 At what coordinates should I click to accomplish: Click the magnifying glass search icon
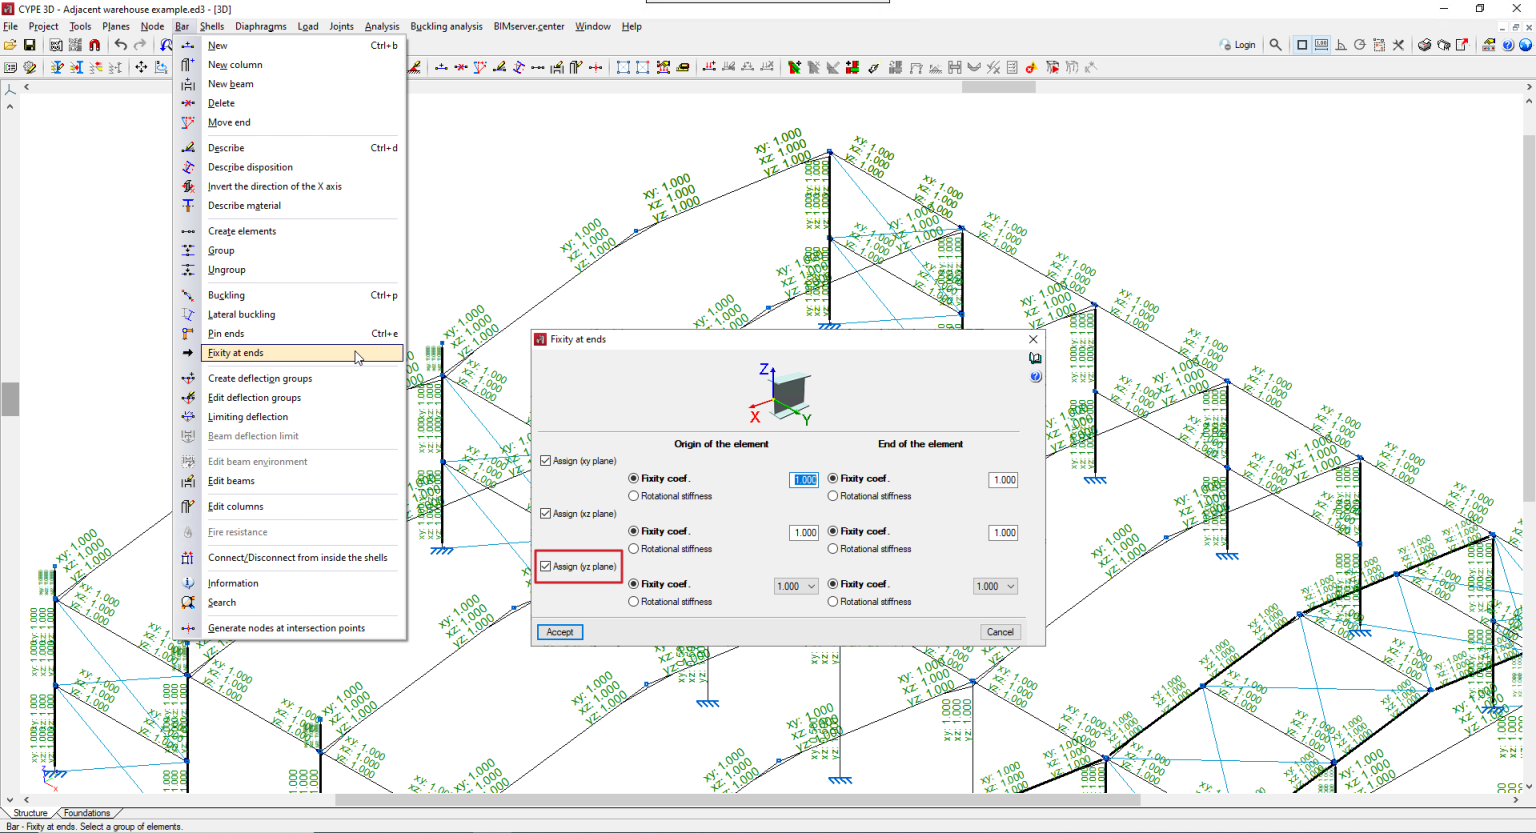click(1275, 45)
